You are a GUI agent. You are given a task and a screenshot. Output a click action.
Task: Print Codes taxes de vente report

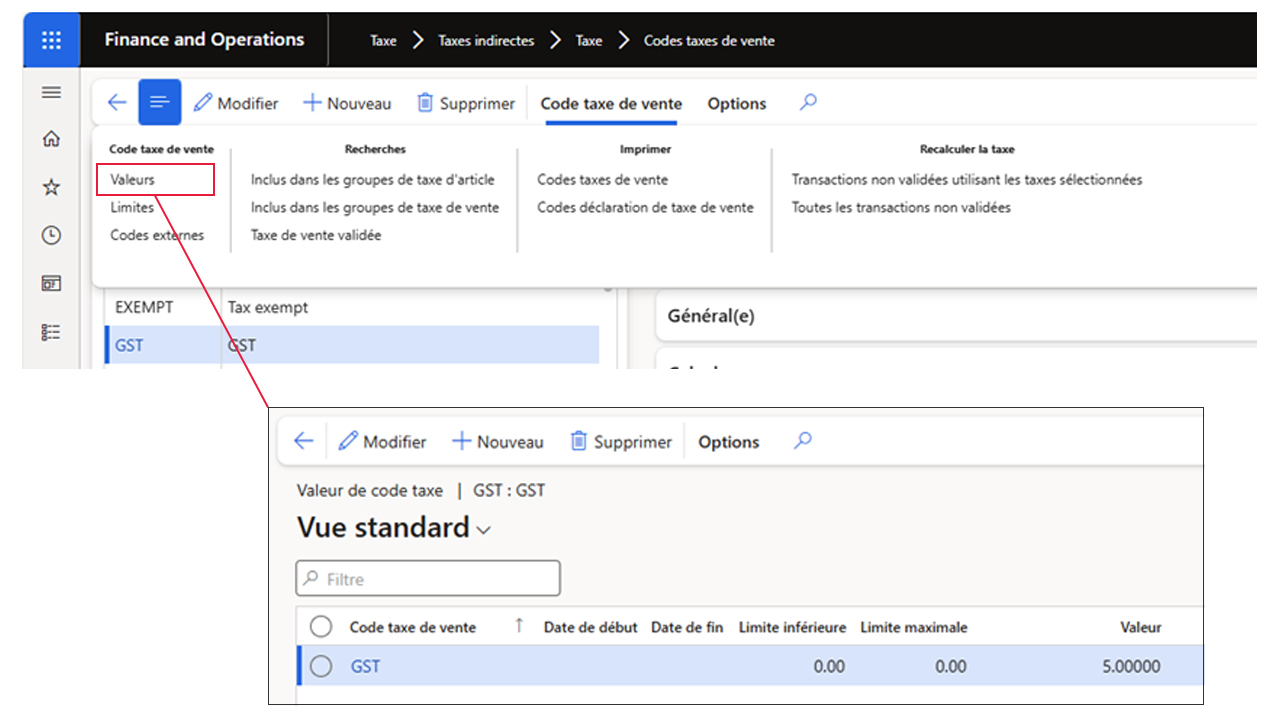[603, 180]
